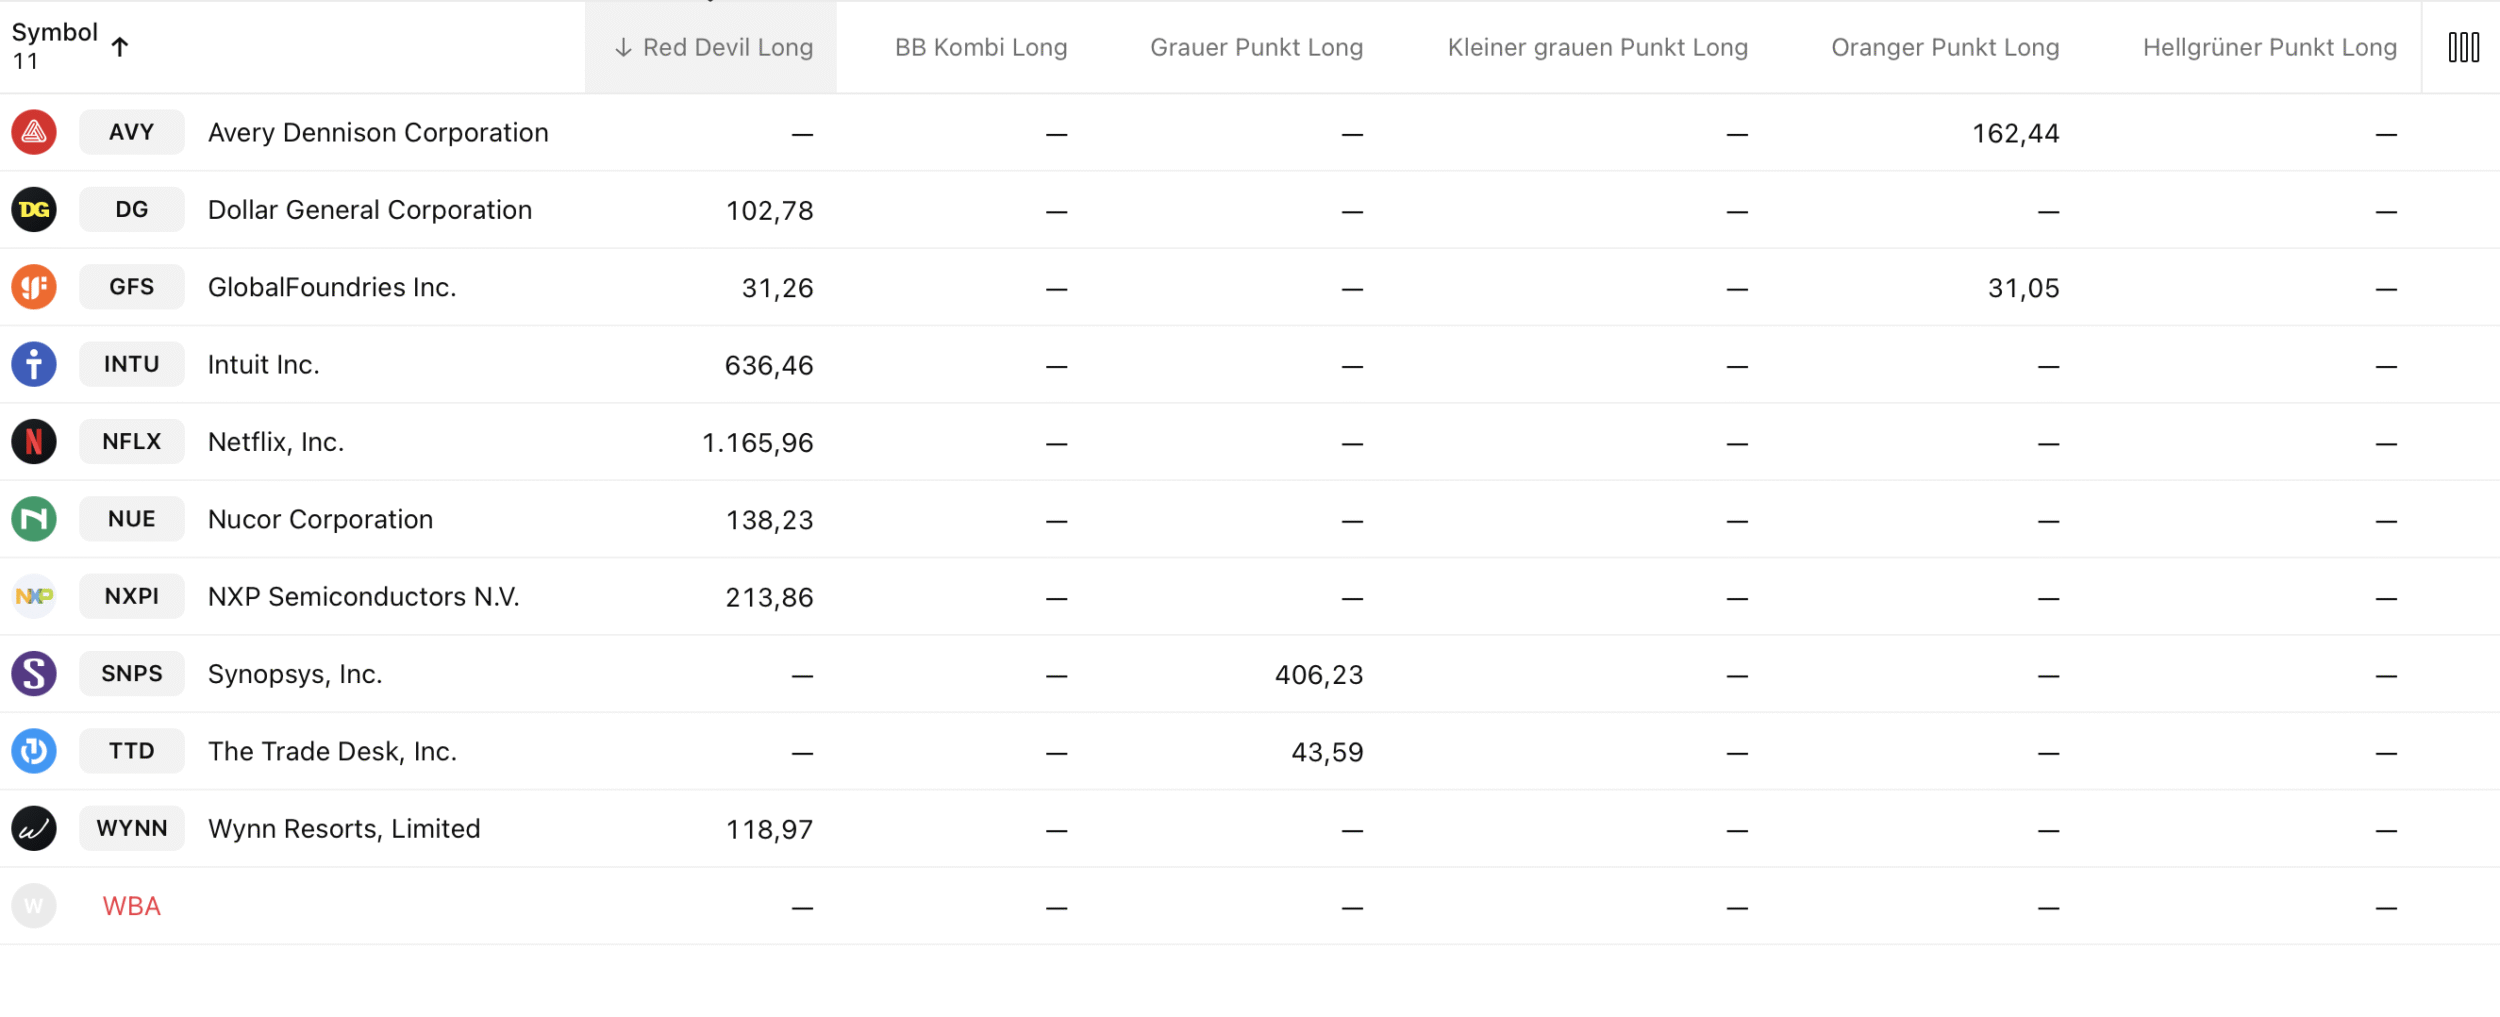This screenshot has height=1017, width=2500.
Task: Click the GlobalFoundries orange logo icon
Action: click(34, 287)
